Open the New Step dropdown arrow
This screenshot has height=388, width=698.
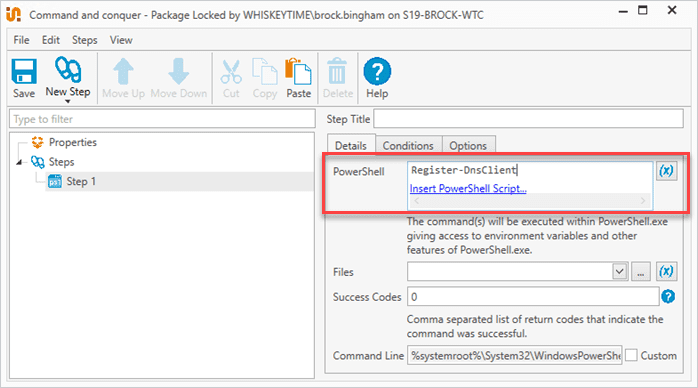point(68,101)
